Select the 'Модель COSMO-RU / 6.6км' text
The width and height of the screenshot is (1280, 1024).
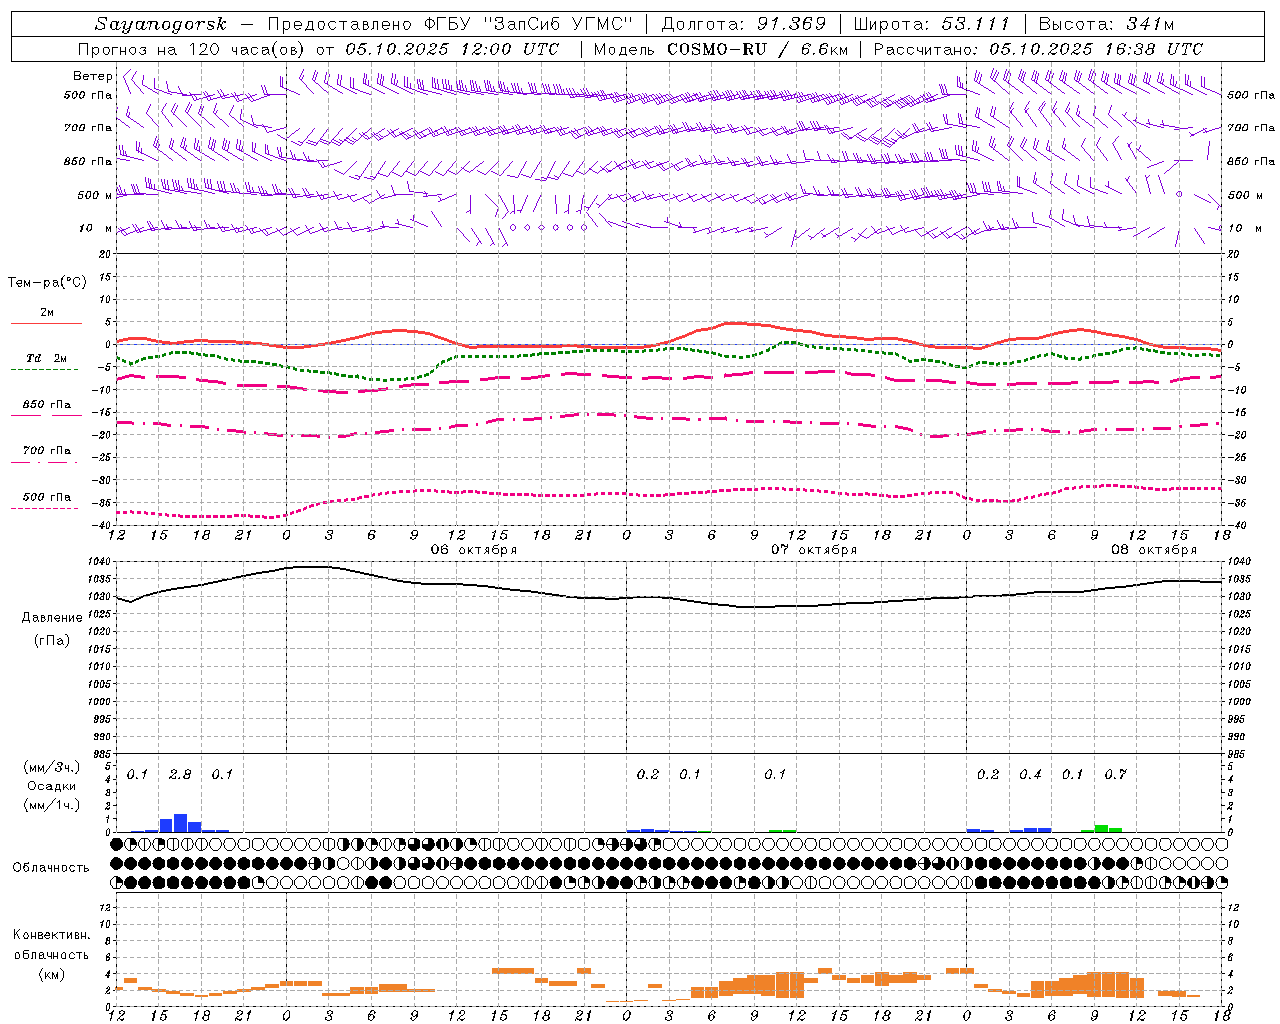click(x=721, y=49)
